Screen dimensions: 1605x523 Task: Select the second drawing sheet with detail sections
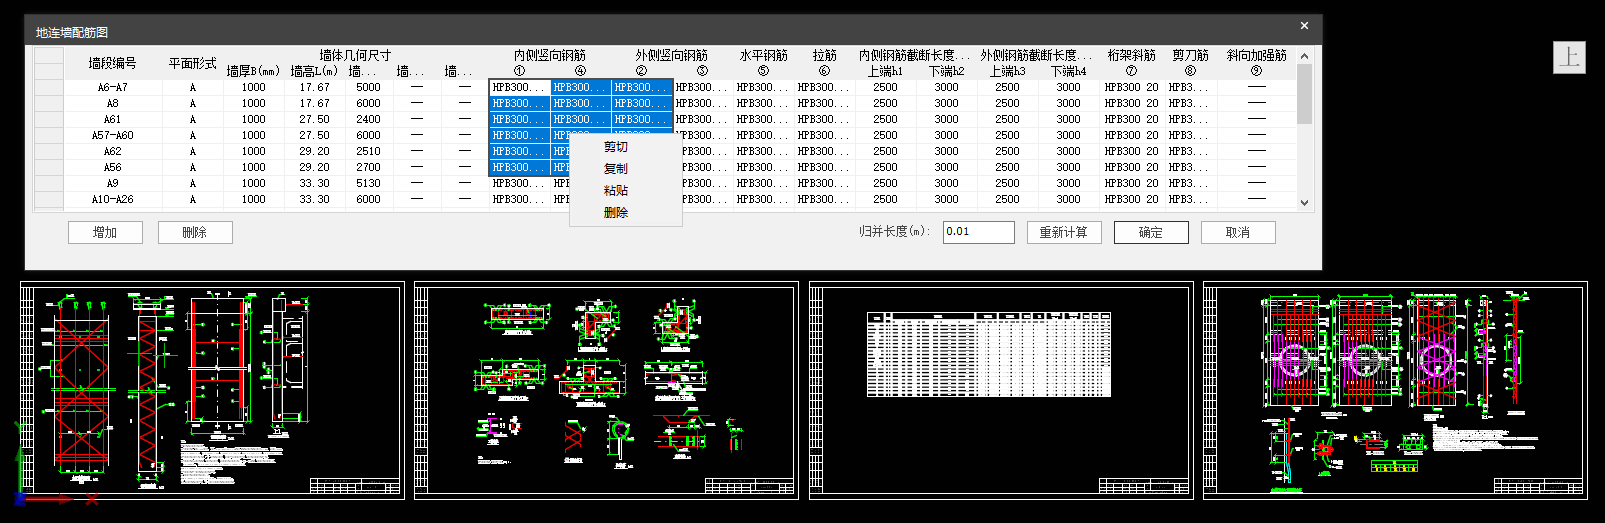tap(606, 390)
